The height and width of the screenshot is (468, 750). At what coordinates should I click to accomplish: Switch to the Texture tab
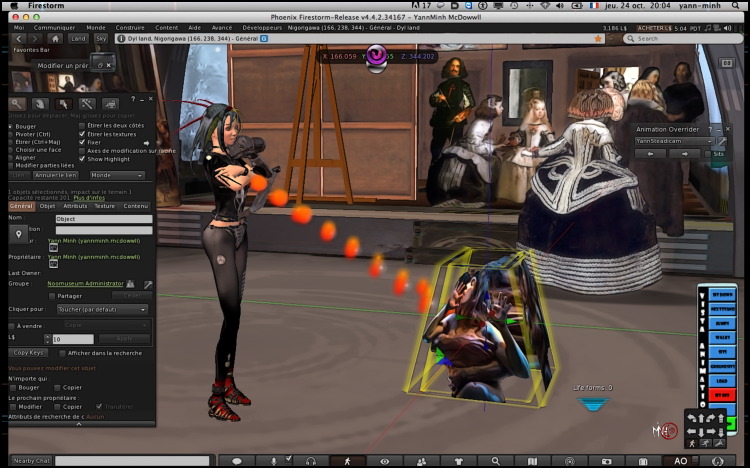coord(104,206)
